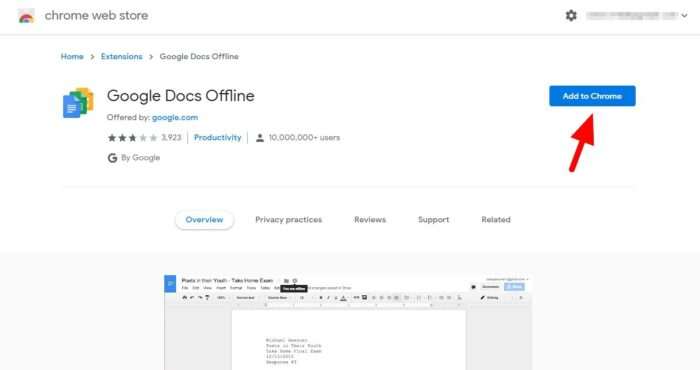Click the Google Docs Offline extension icon
The width and height of the screenshot is (700, 370).
(x=78, y=103)
